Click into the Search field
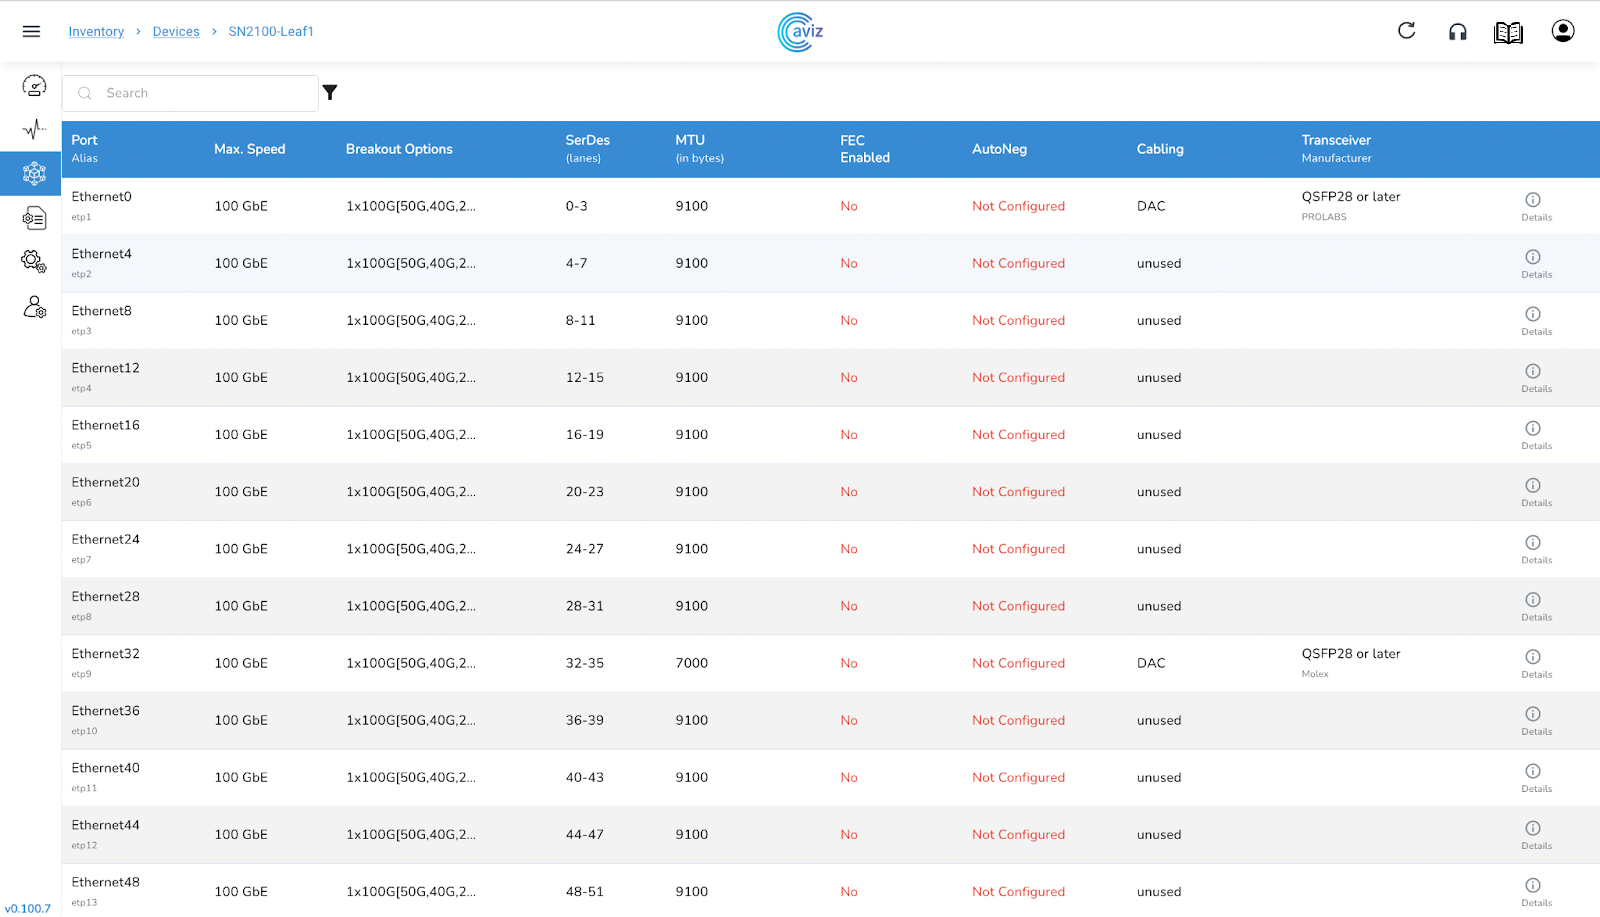Screen dimensions: 1600x917 (190, 93)
